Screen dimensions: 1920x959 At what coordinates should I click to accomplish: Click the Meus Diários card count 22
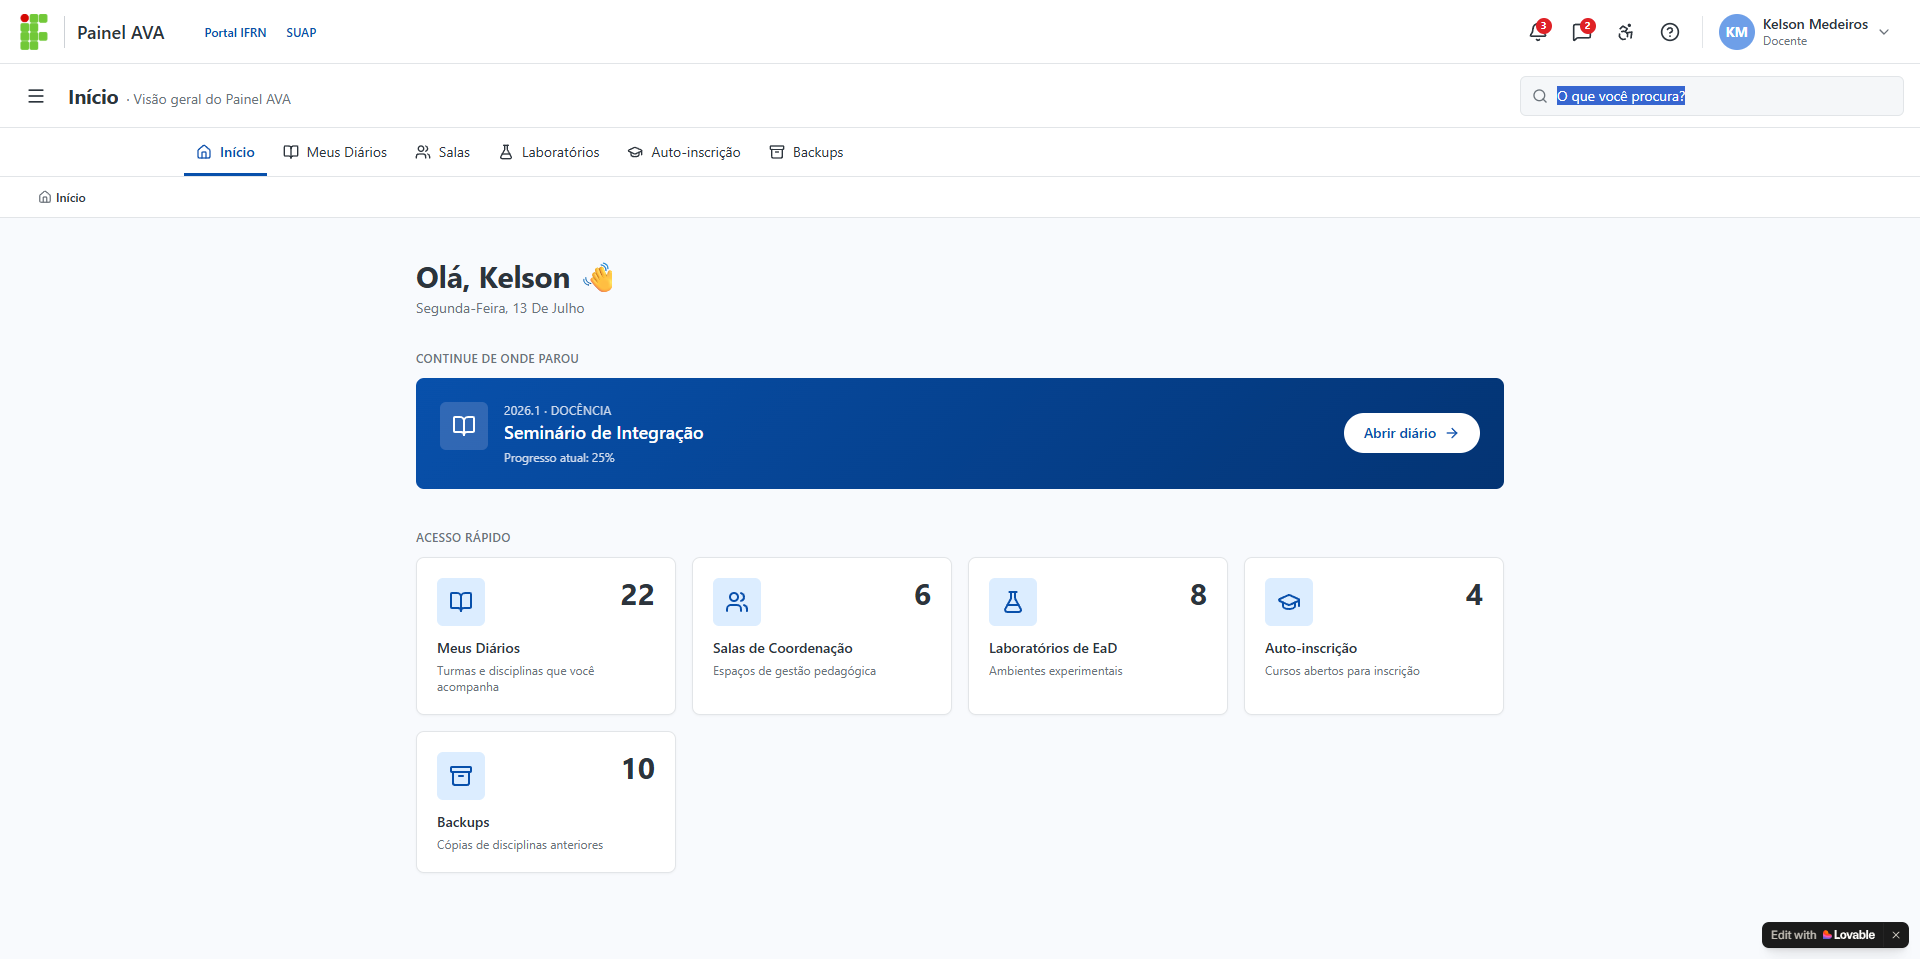[637, 595]
